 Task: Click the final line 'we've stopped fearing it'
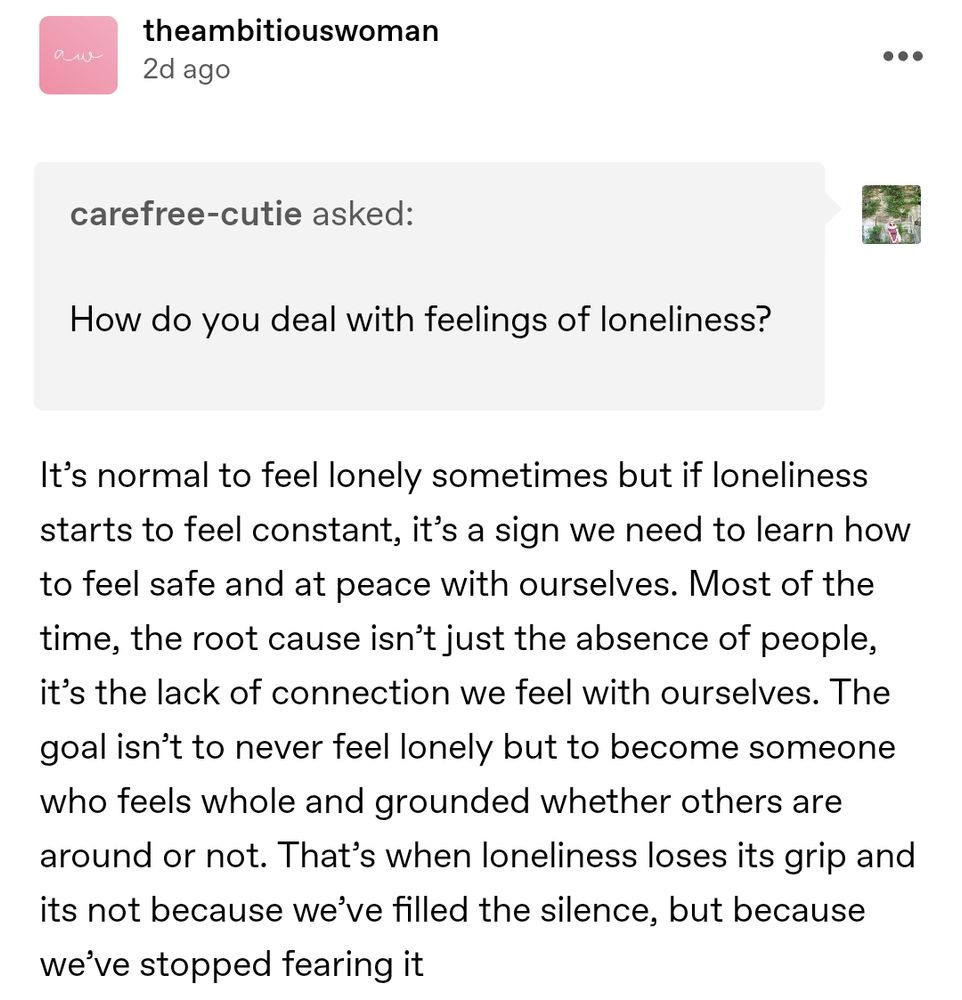pyautogui.click(x=232, y=964)
